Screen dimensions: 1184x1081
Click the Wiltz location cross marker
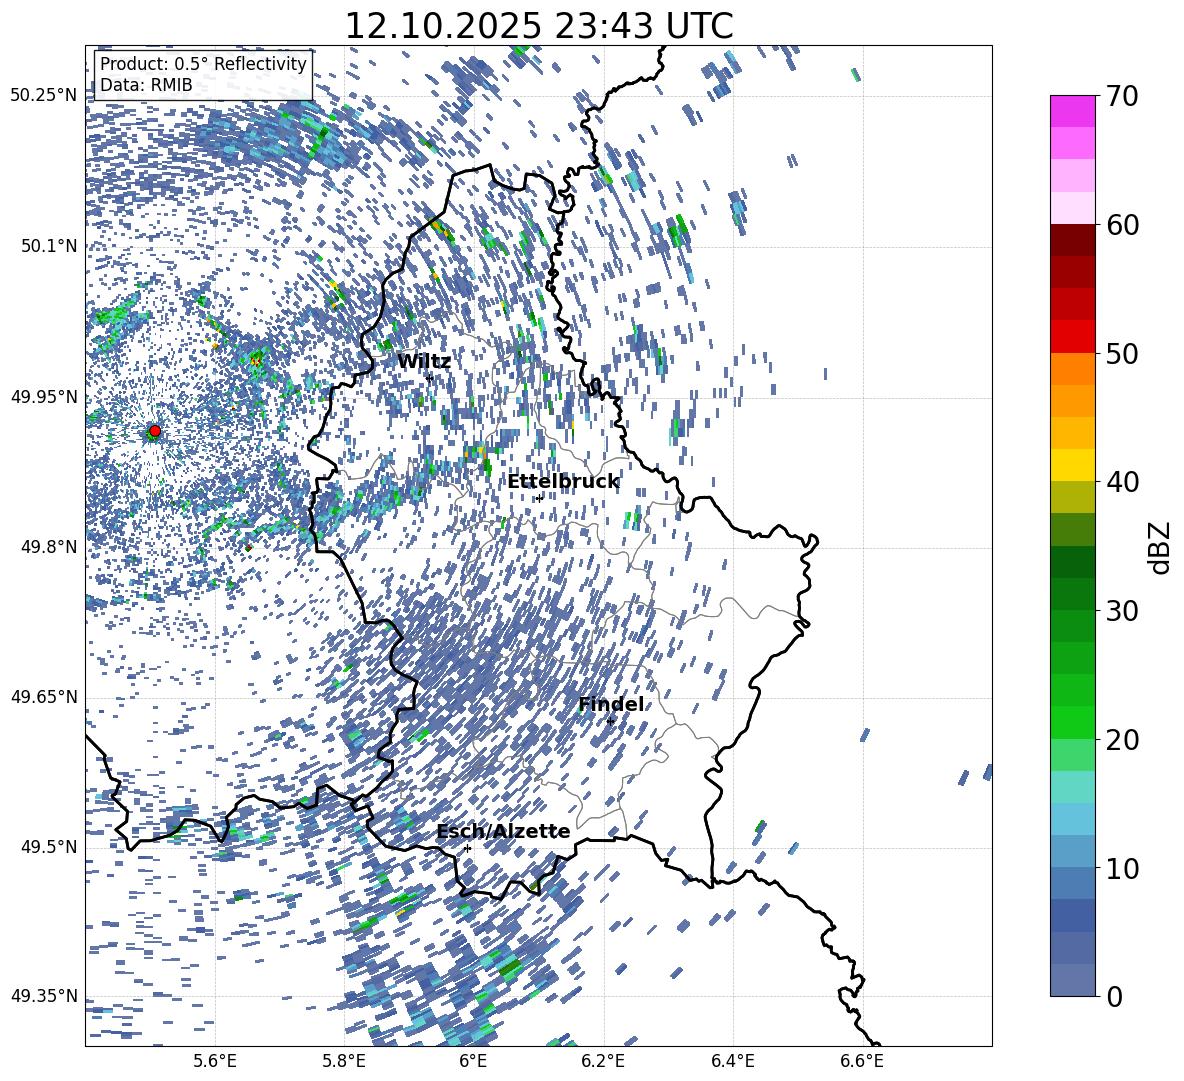[x=430, y=377]
